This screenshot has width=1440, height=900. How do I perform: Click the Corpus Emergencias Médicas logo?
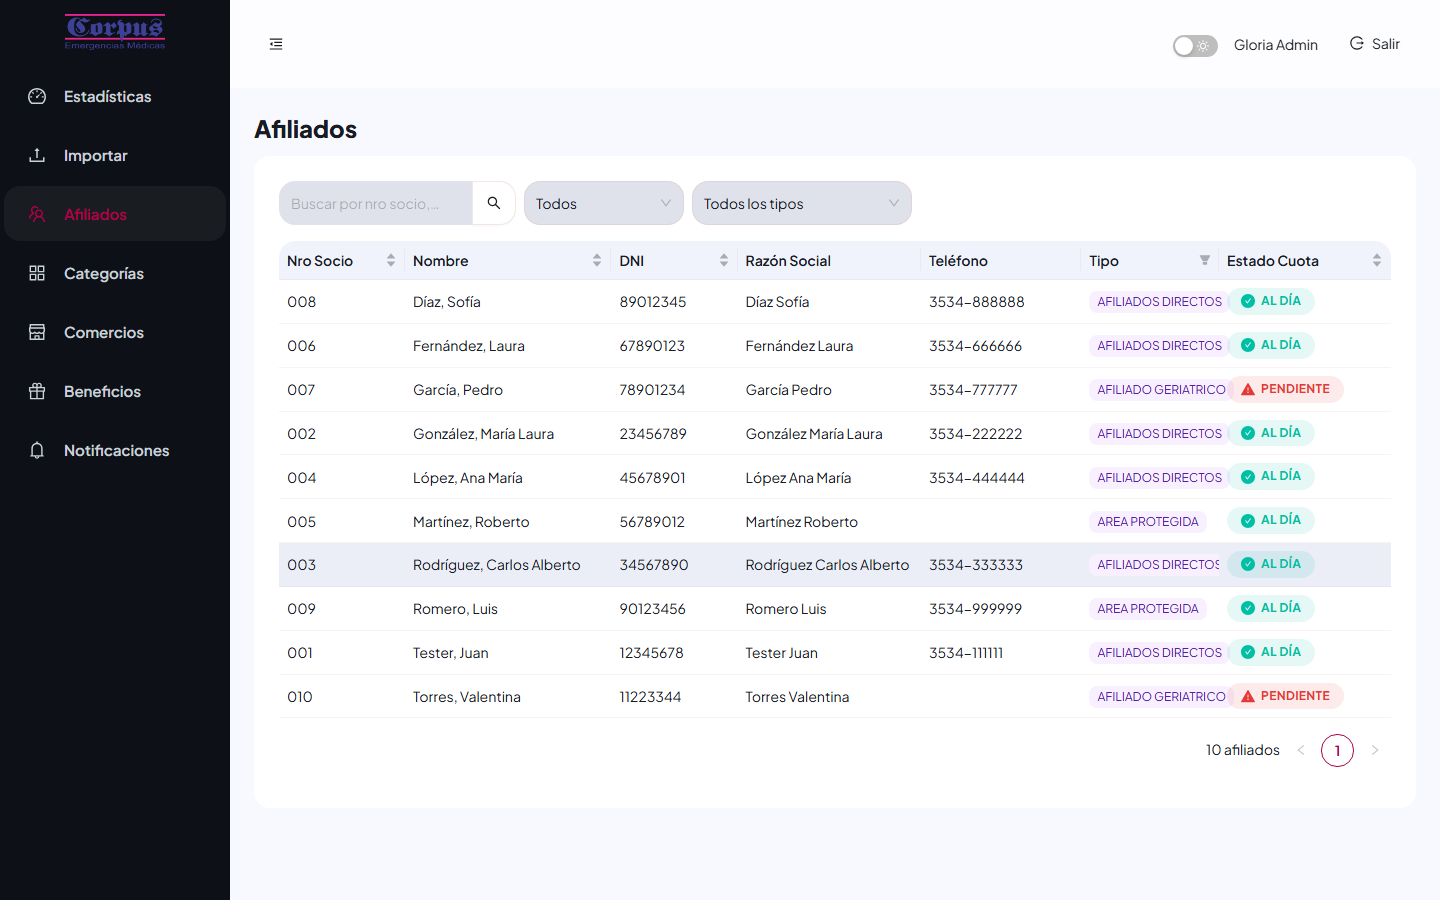(x=115, y=32)
